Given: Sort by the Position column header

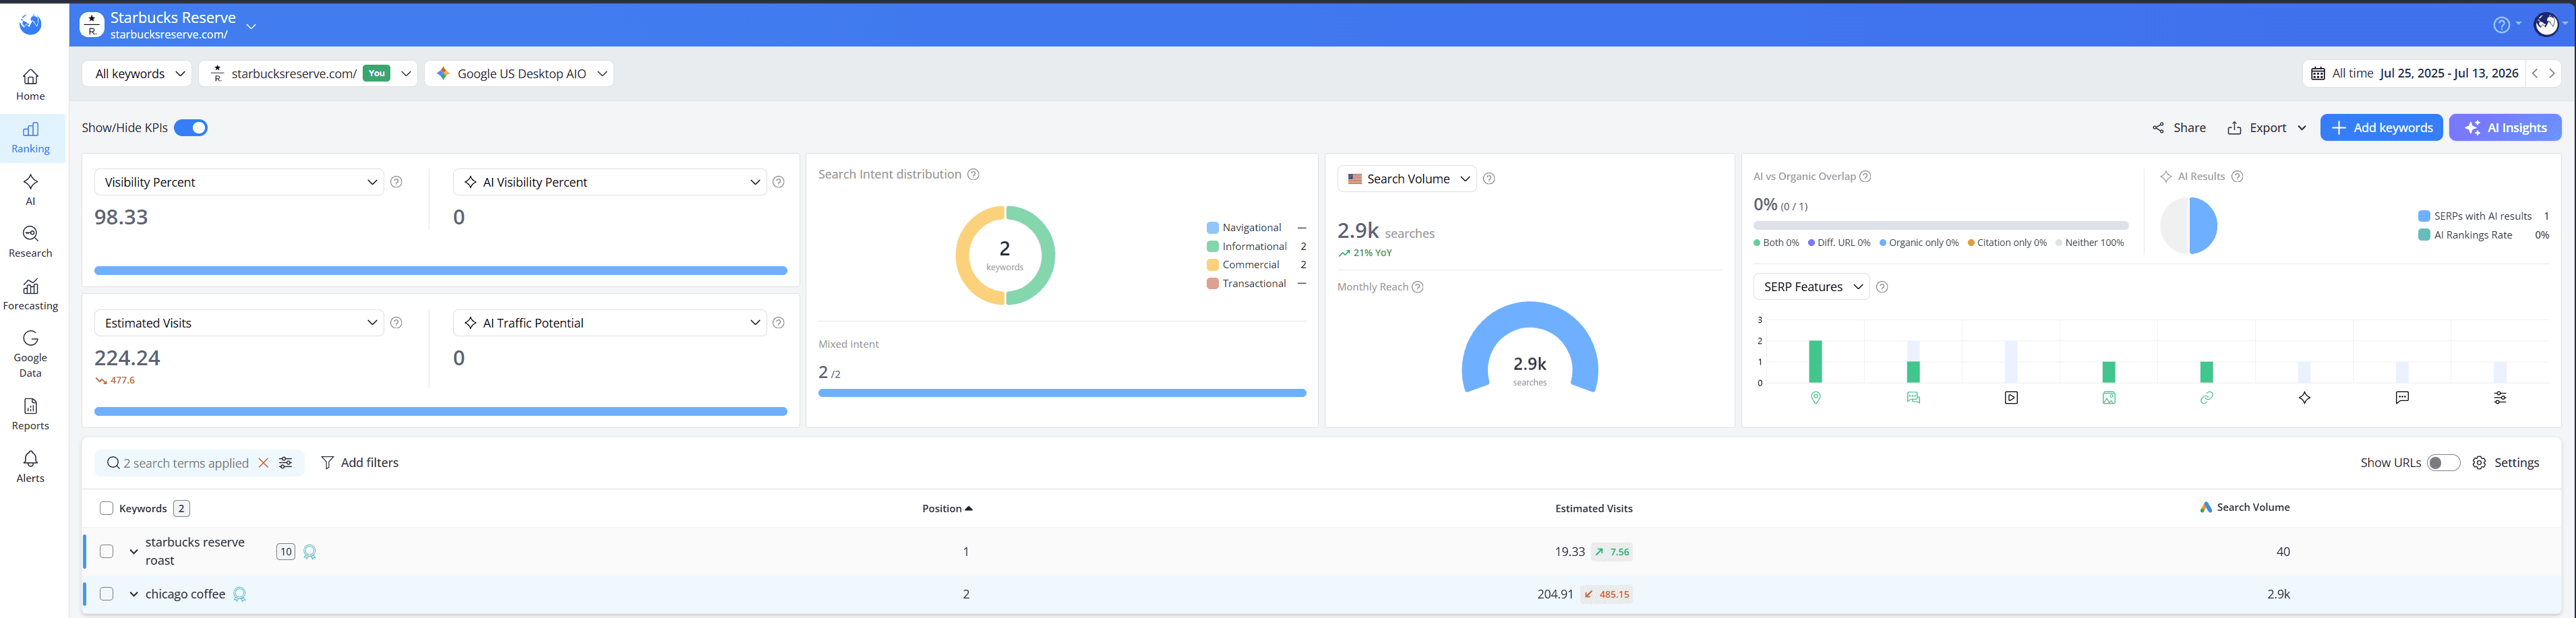Looking at the screenshot, I should 947,509.
